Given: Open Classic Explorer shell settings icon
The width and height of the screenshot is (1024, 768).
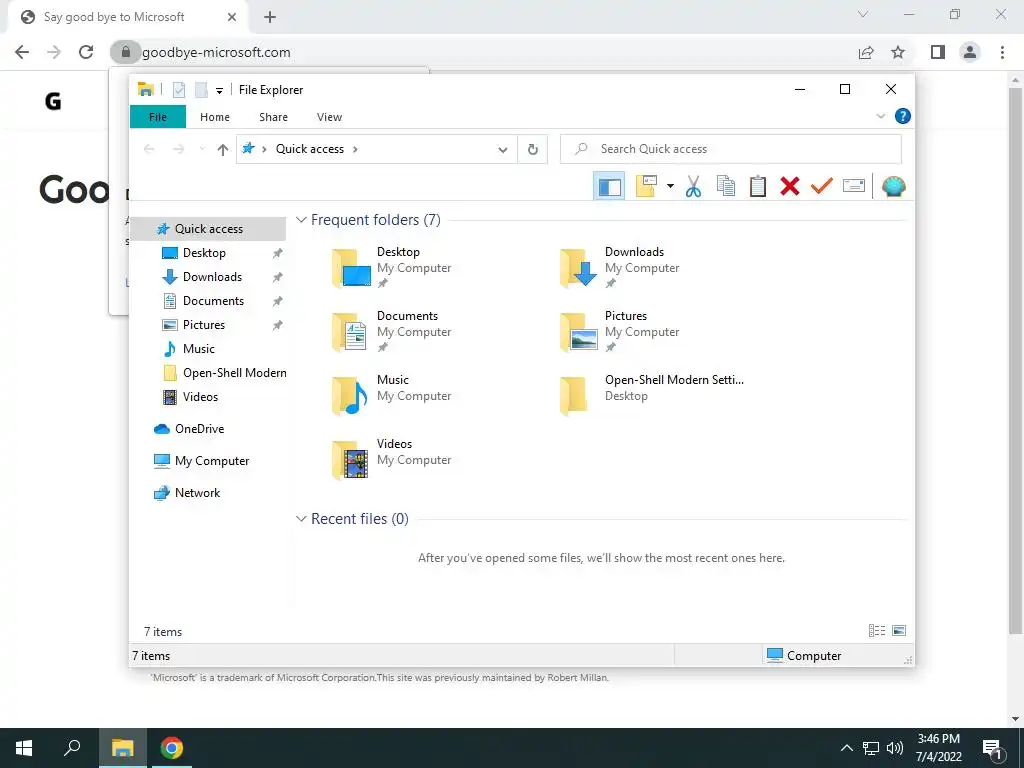Looking at the screenshot, I should (x=893, y=187).
